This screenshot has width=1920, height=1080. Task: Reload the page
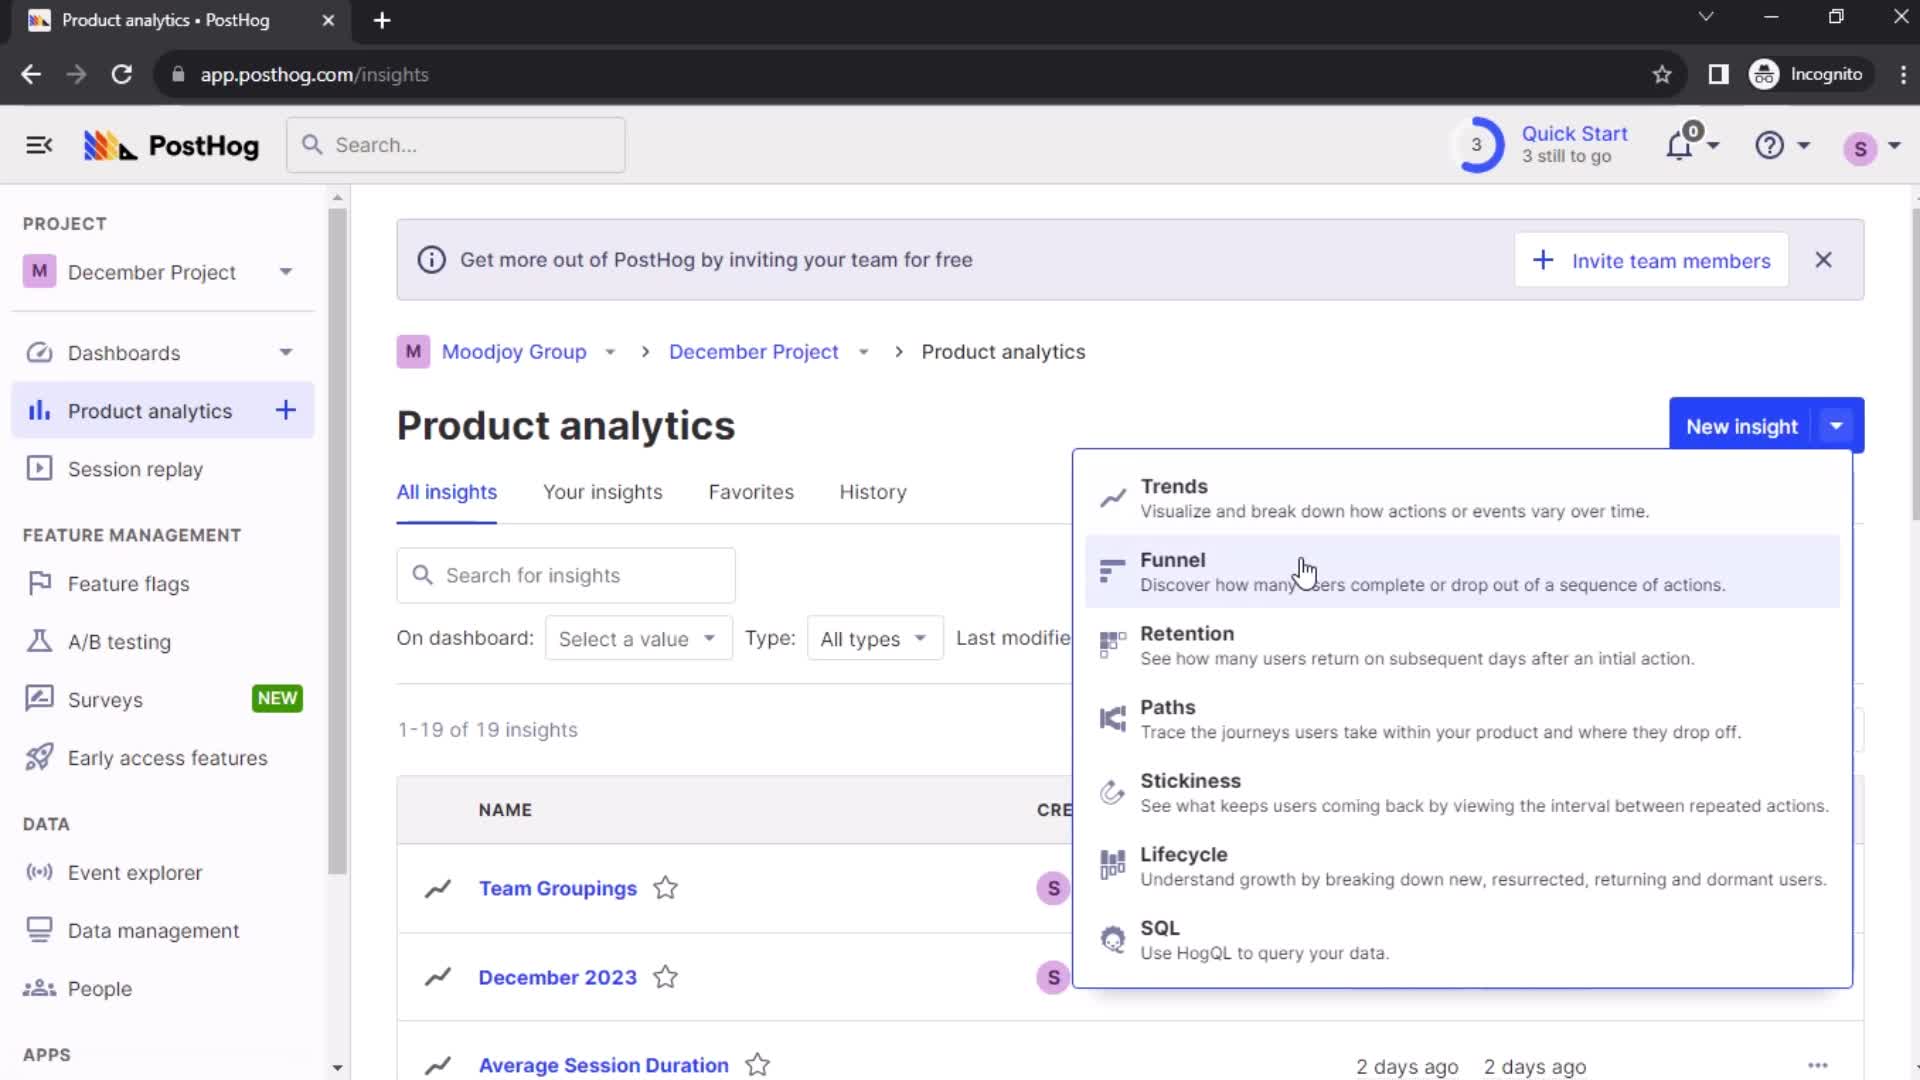tap(122, 75)
